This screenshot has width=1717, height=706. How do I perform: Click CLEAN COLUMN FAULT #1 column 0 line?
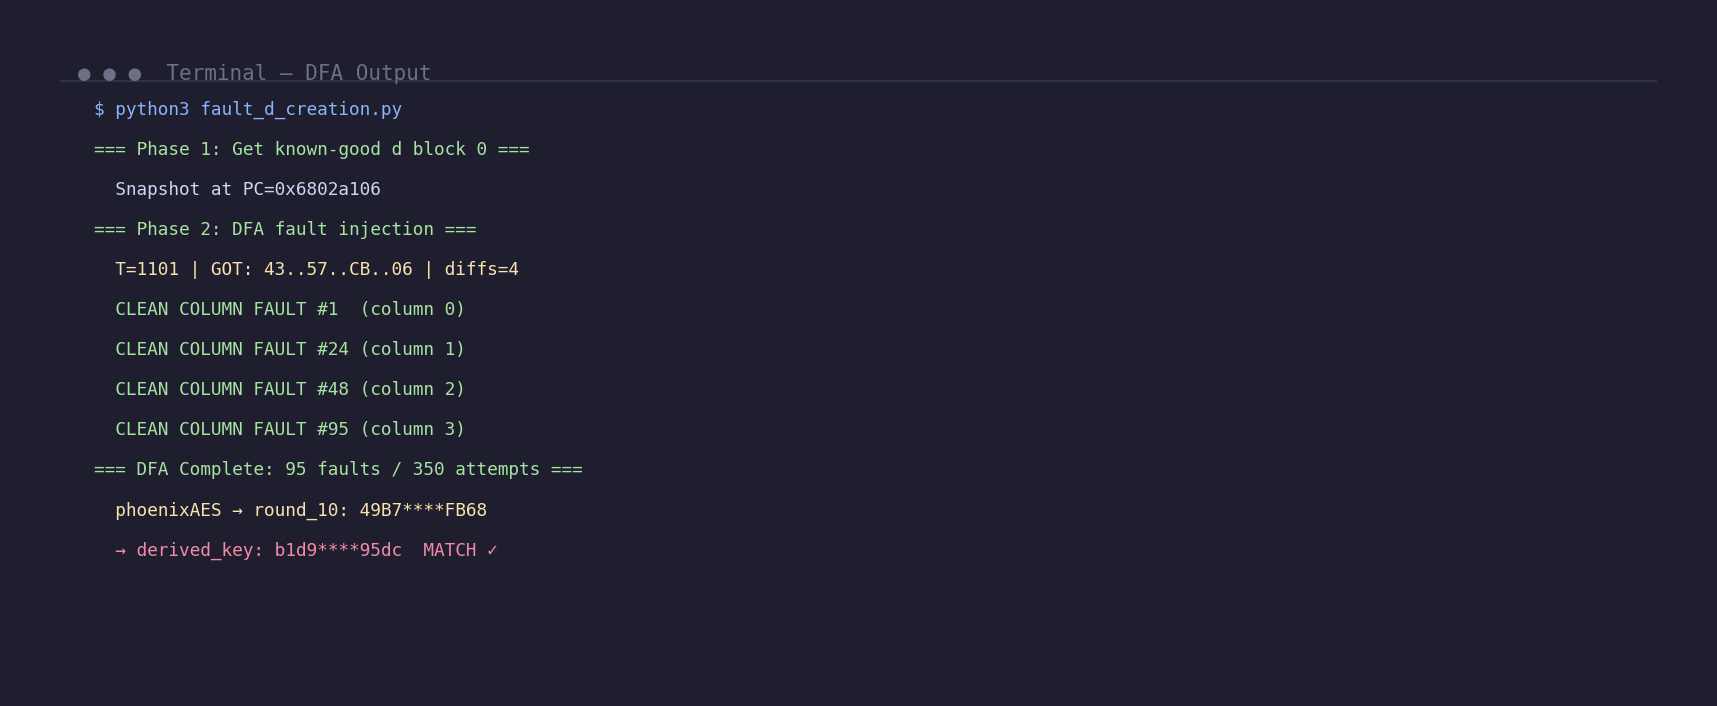290,309
